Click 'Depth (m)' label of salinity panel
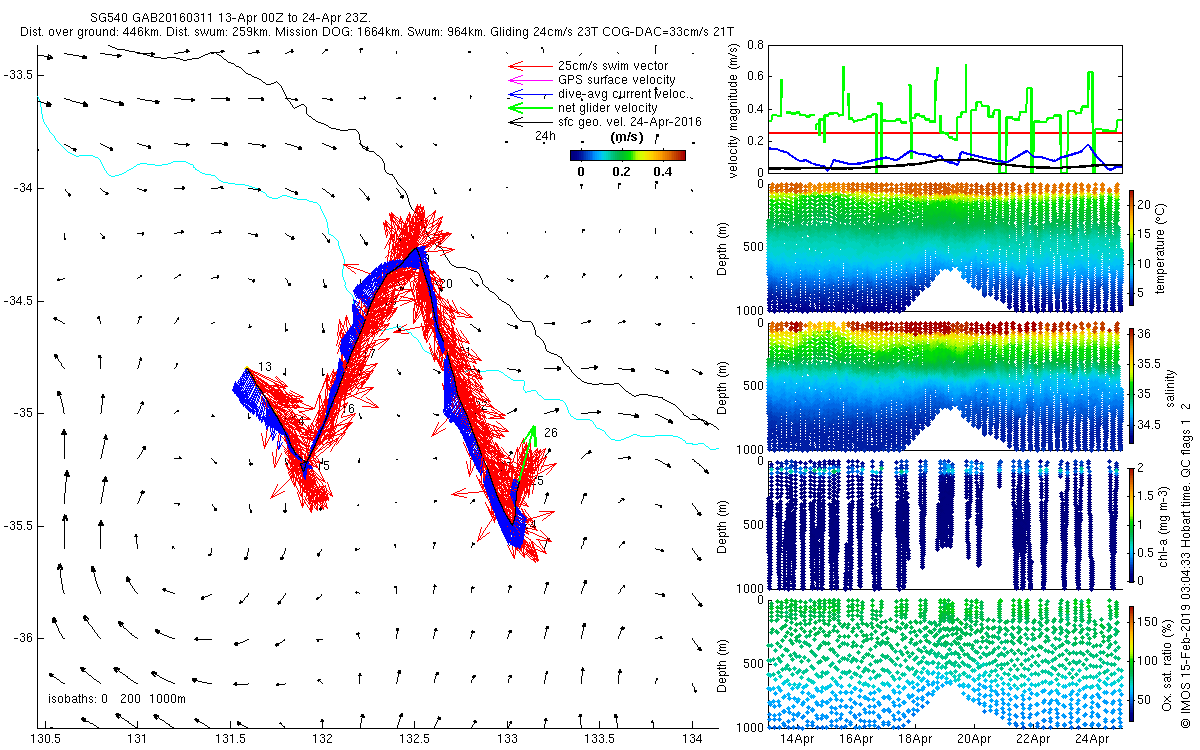Viewport: 1200px width, 750px height. pos(724,388)
